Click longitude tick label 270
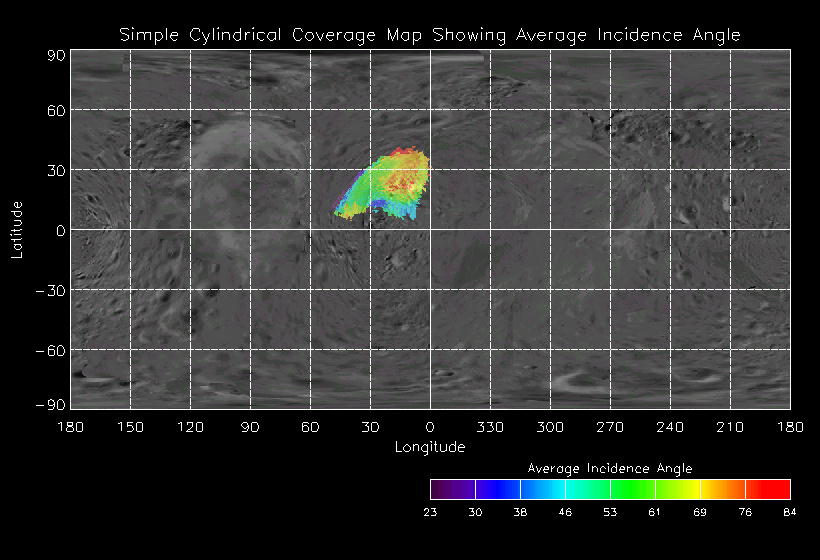Viewport: 820px width, 560px height. (x=610, y=427)
